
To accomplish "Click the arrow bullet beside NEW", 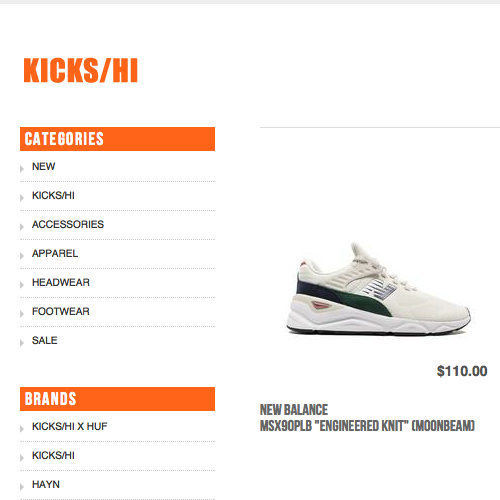I will (x=22, y=169).
